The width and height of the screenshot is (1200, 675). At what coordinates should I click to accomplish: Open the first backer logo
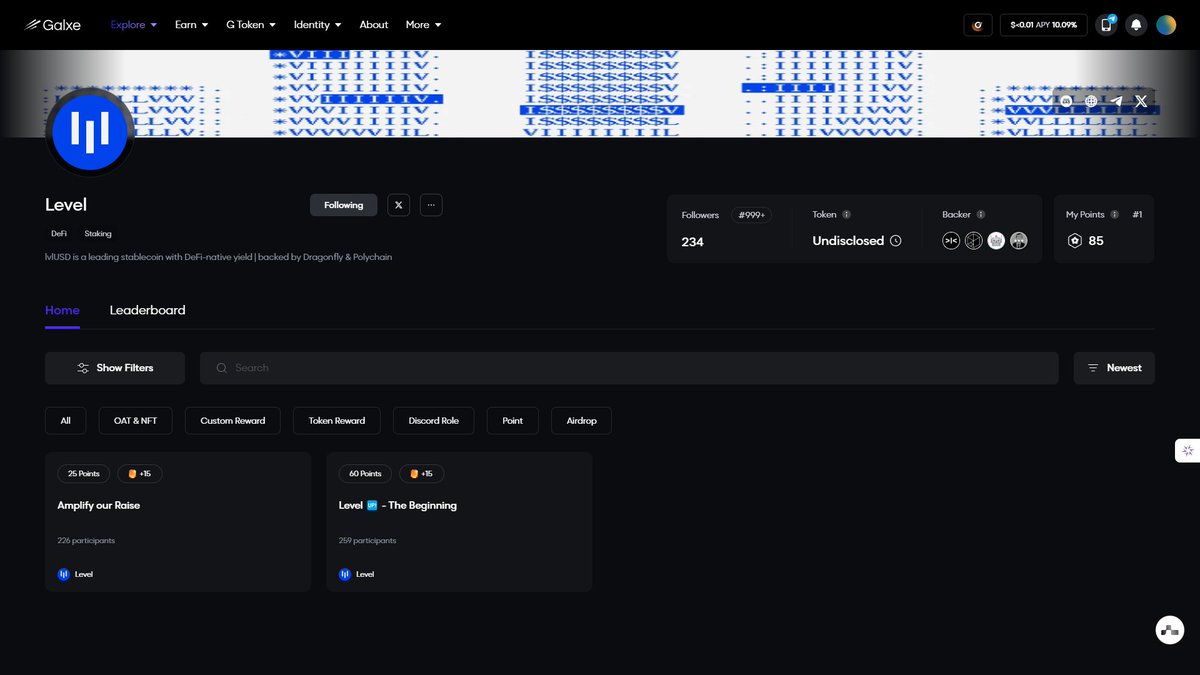pyautogui.click(x=951, y=241)
